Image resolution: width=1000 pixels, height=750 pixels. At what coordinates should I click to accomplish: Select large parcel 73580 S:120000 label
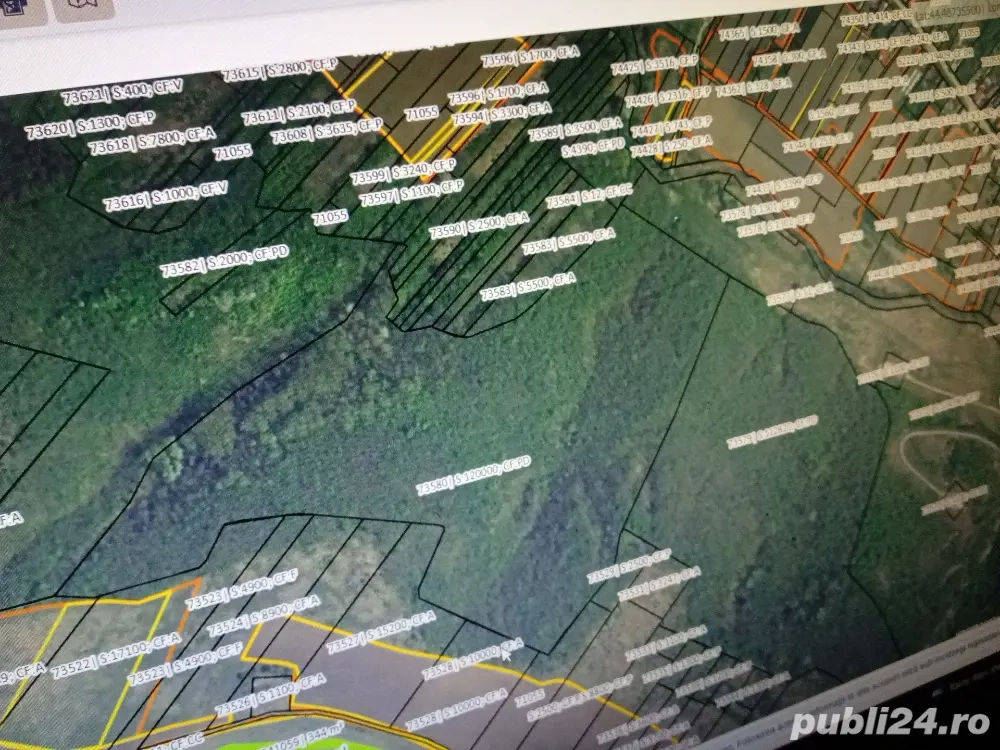pyautogui.click(x=473, y=475)
